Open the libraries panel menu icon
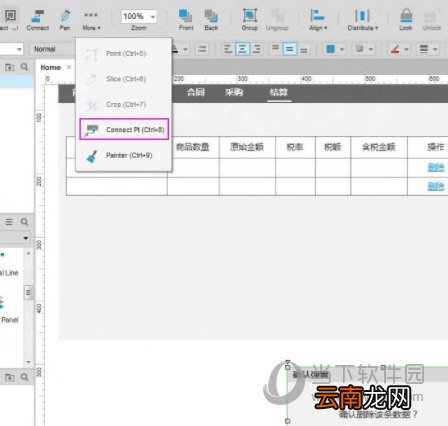The image size is (448, 426). click(x=9, y=222)
